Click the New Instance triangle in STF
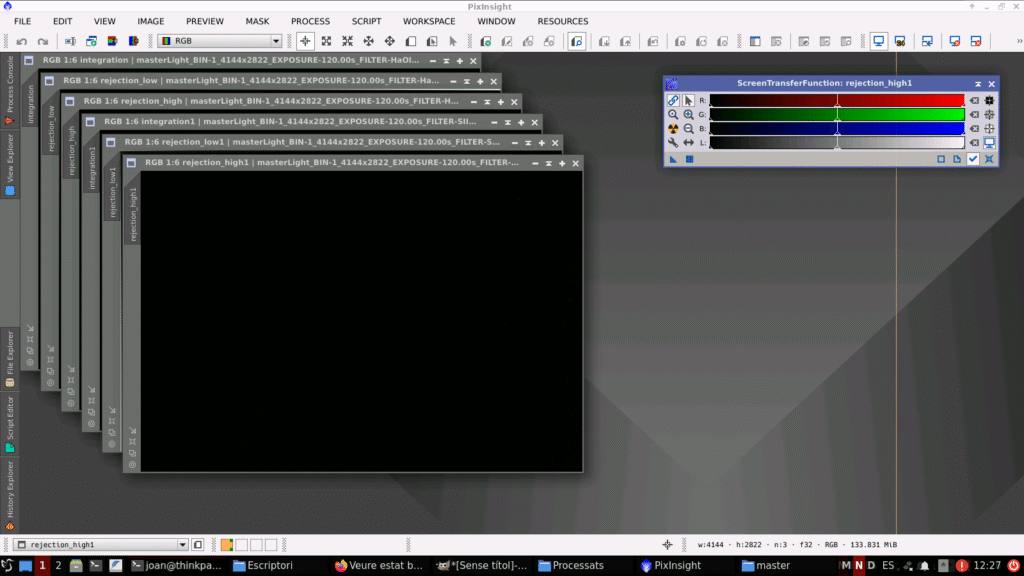This screenshot has height=576, width=1024. point(673,159)
